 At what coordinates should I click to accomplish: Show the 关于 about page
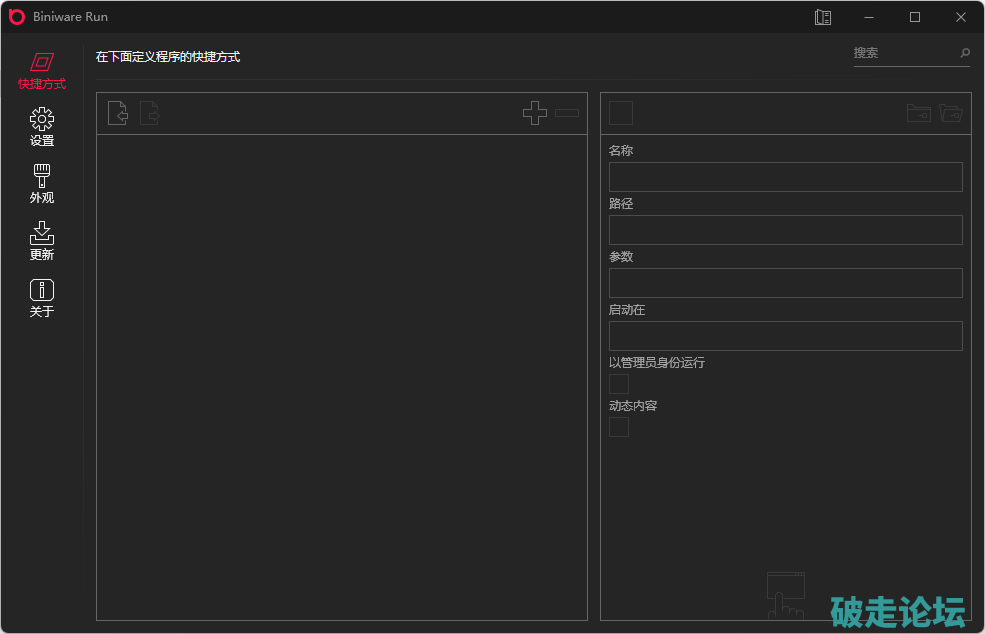42,298
